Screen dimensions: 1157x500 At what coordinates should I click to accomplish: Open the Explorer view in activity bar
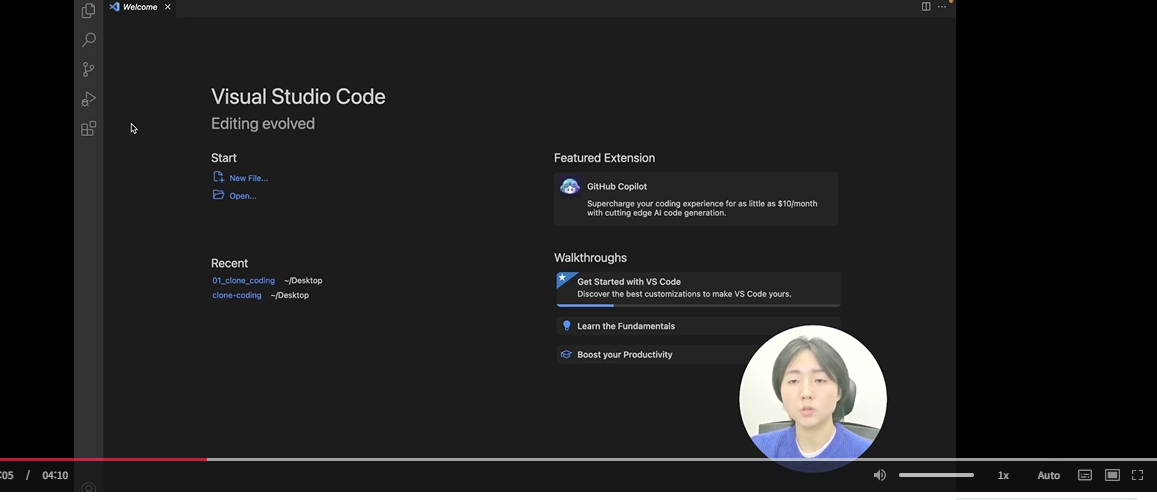pyautogui.click(x=89, y=10)
